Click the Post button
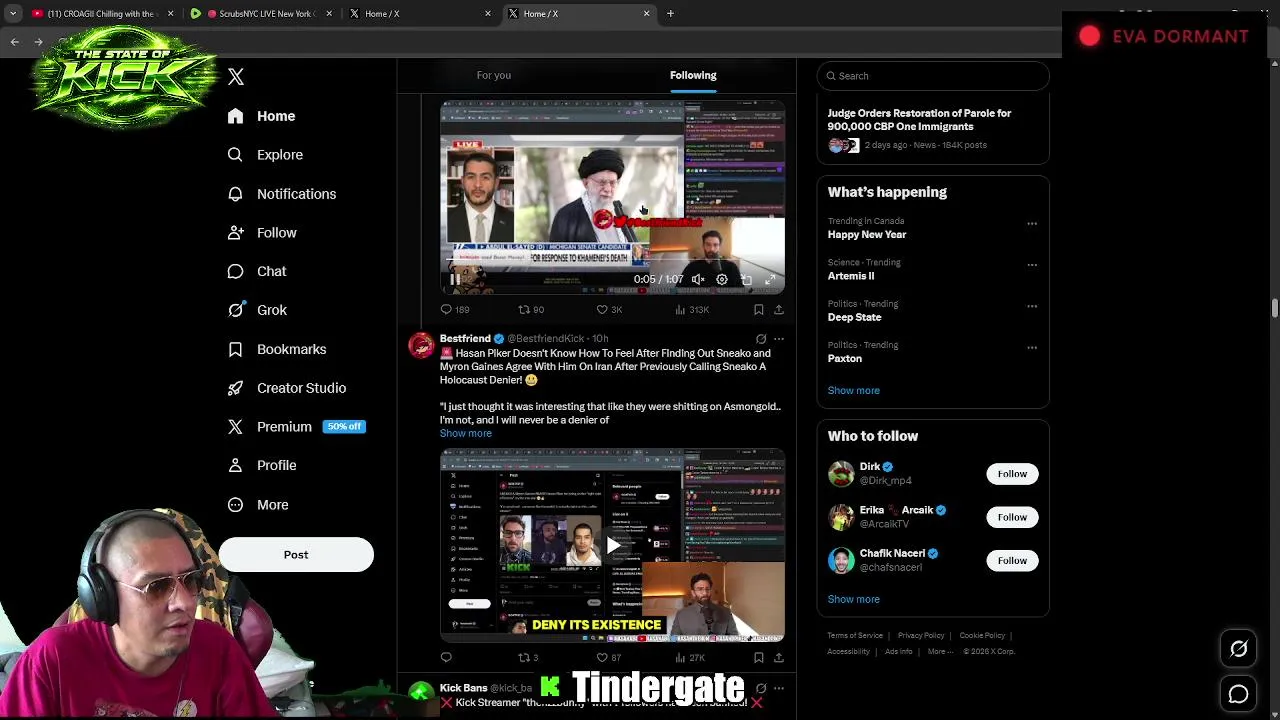Viewport: 1280px width, 720px height. 296,555
